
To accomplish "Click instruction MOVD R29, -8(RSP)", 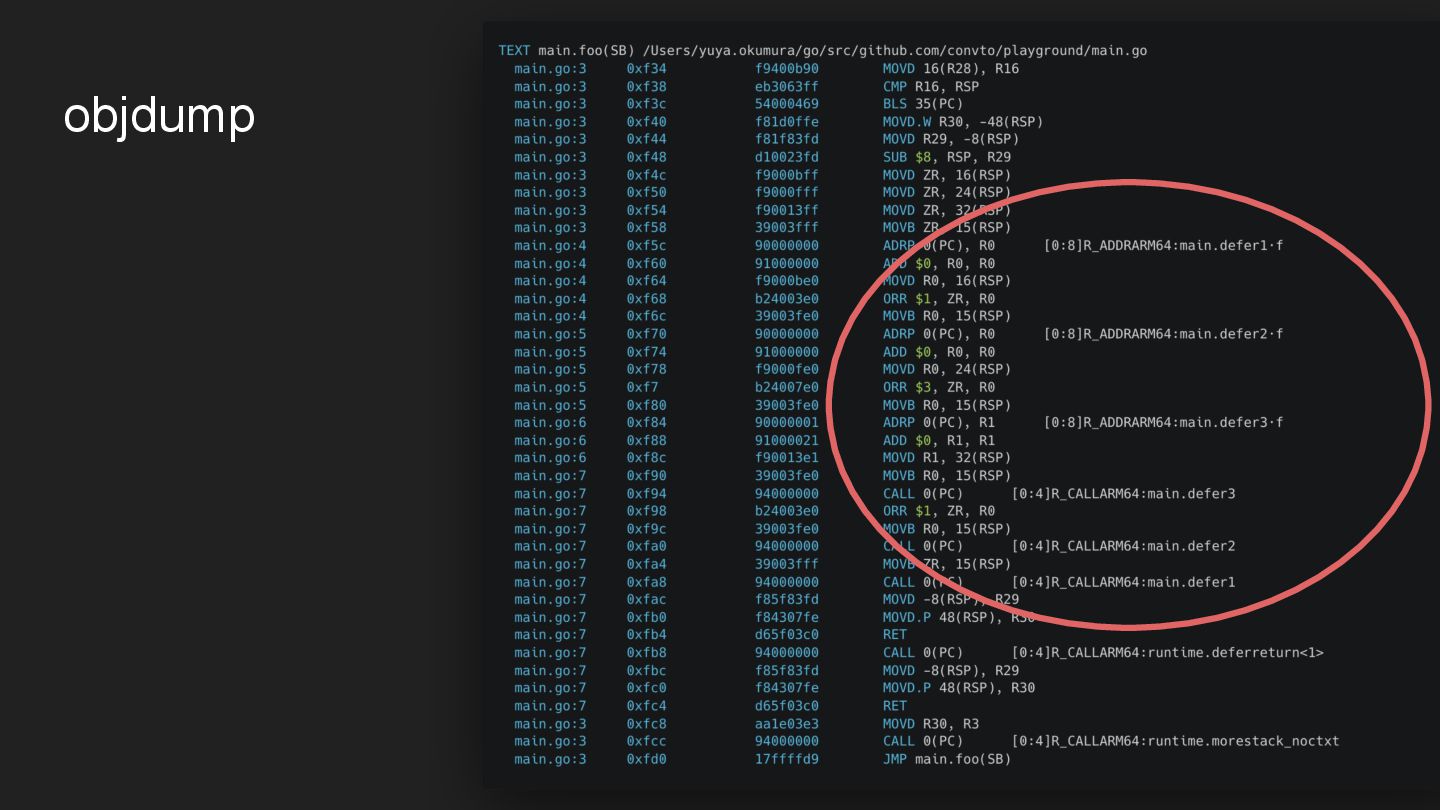I will 951,139.
